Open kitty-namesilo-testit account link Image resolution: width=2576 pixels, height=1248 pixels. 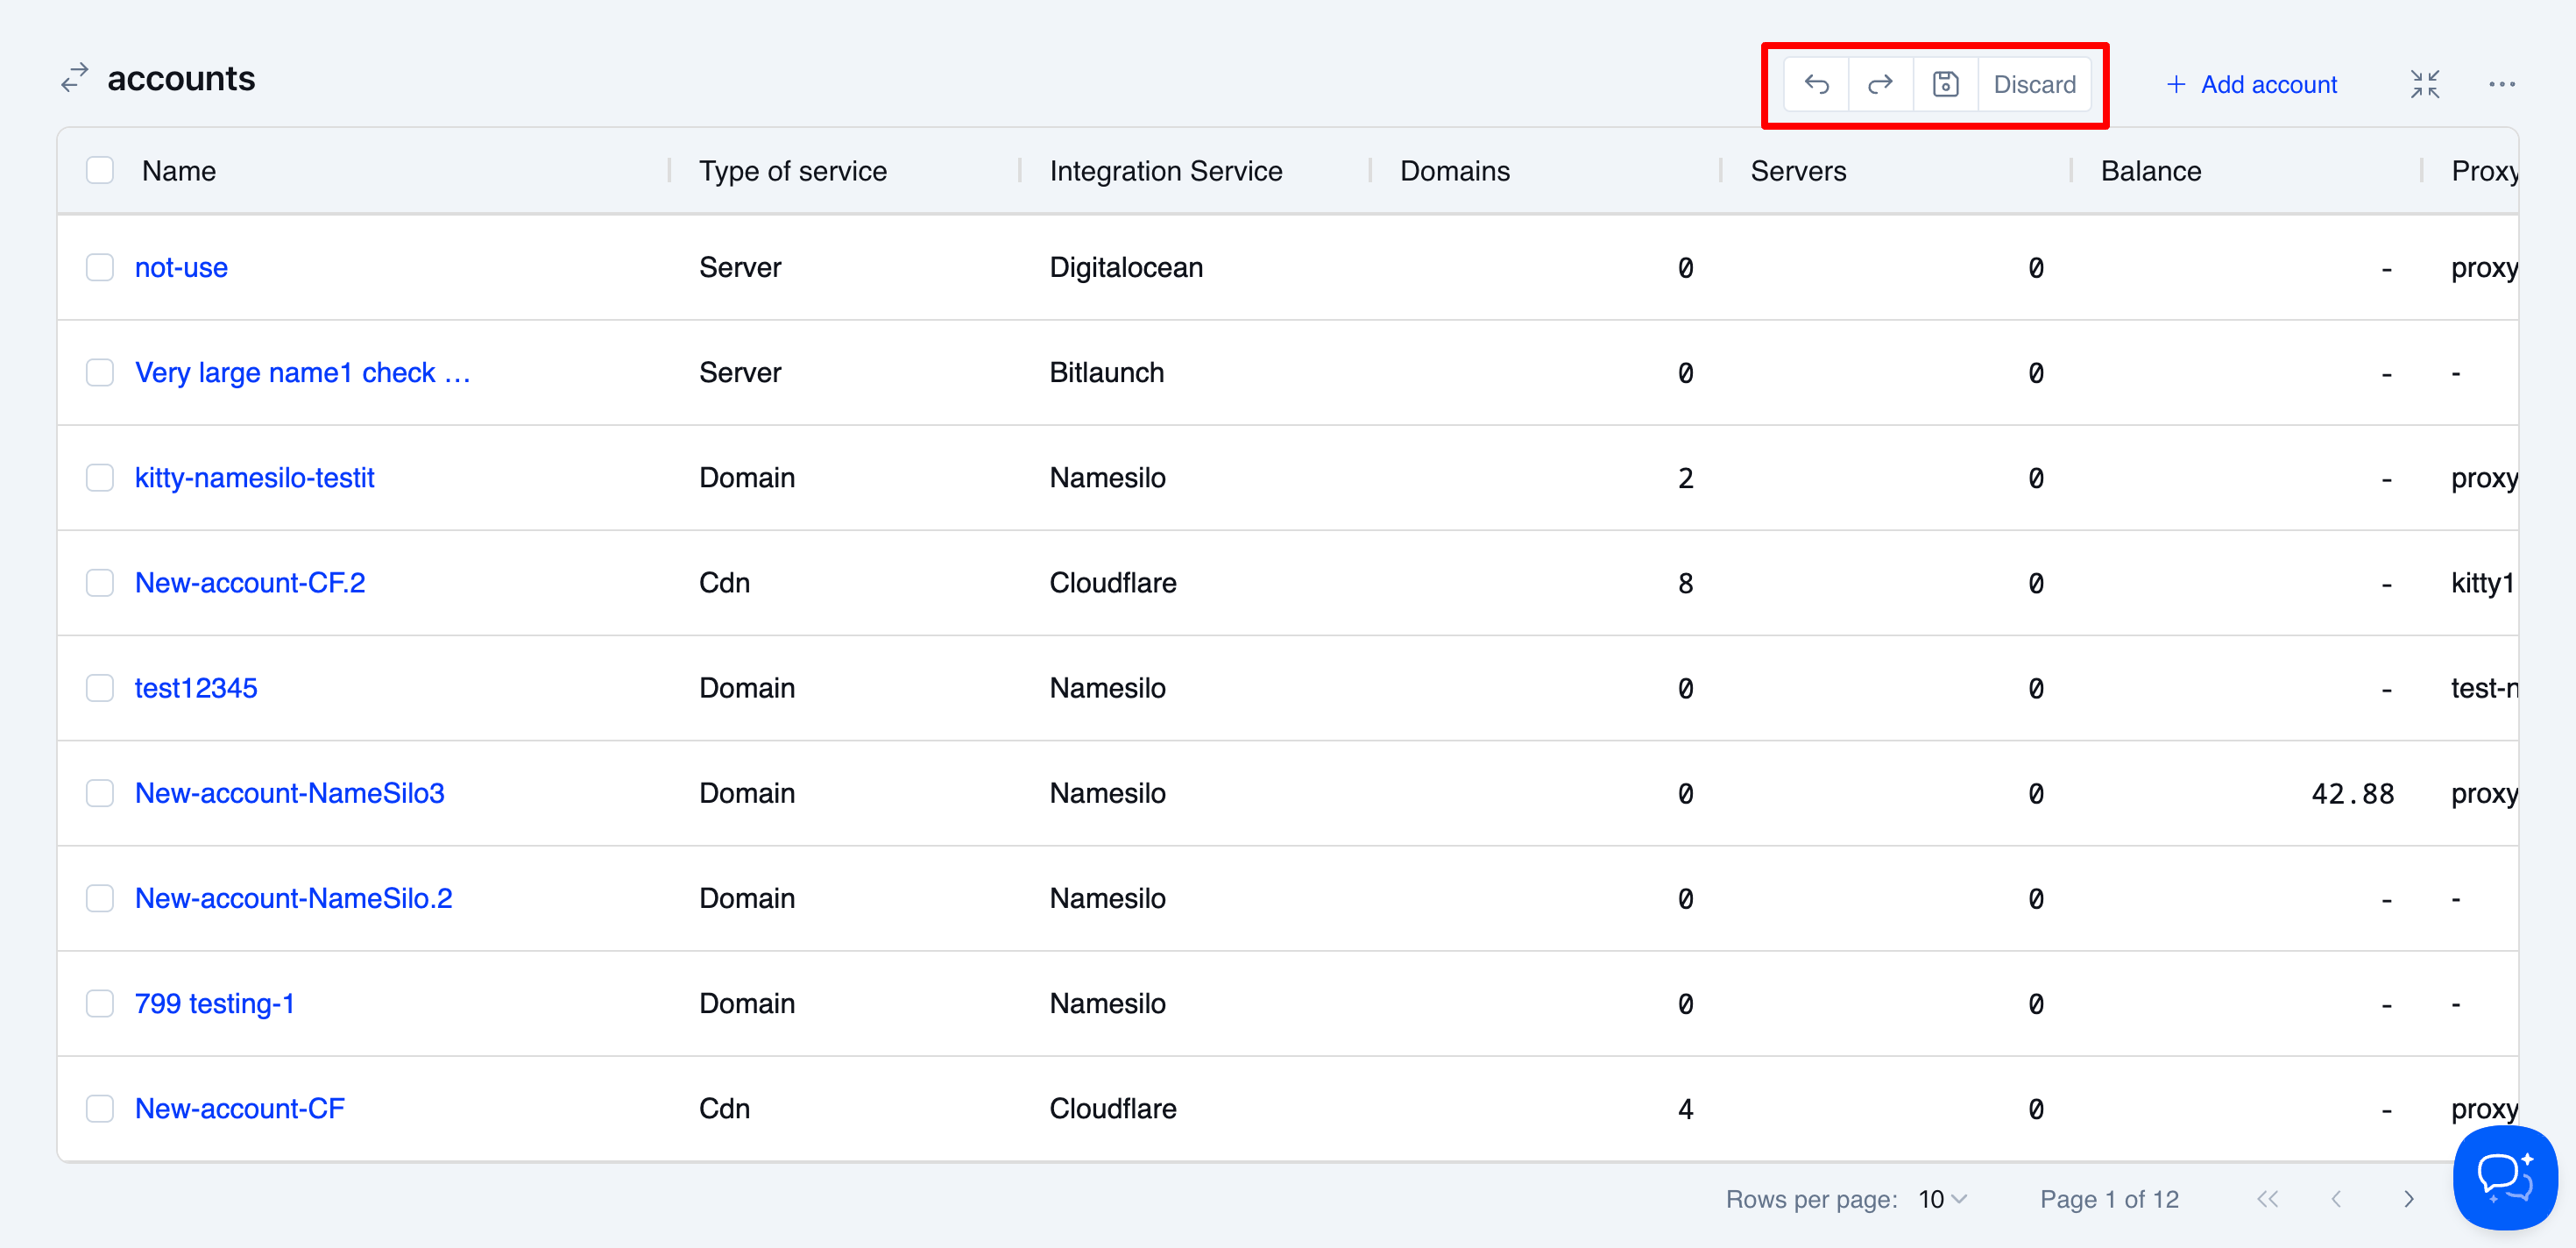254,477
